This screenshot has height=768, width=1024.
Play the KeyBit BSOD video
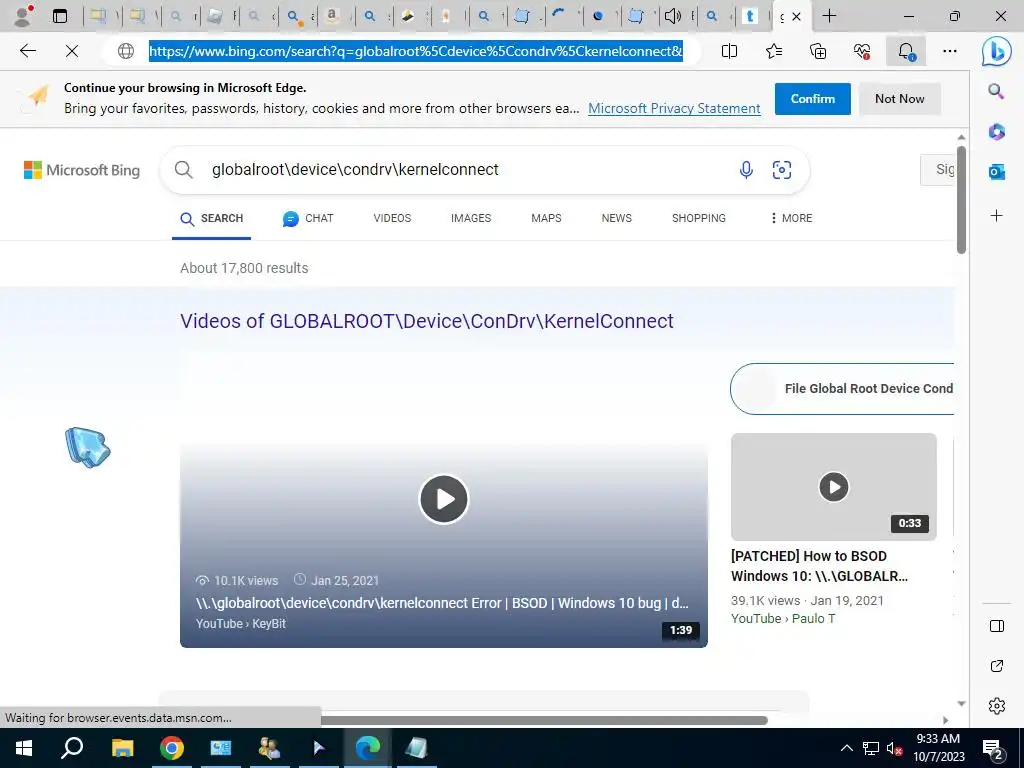[x=443, y=499]
